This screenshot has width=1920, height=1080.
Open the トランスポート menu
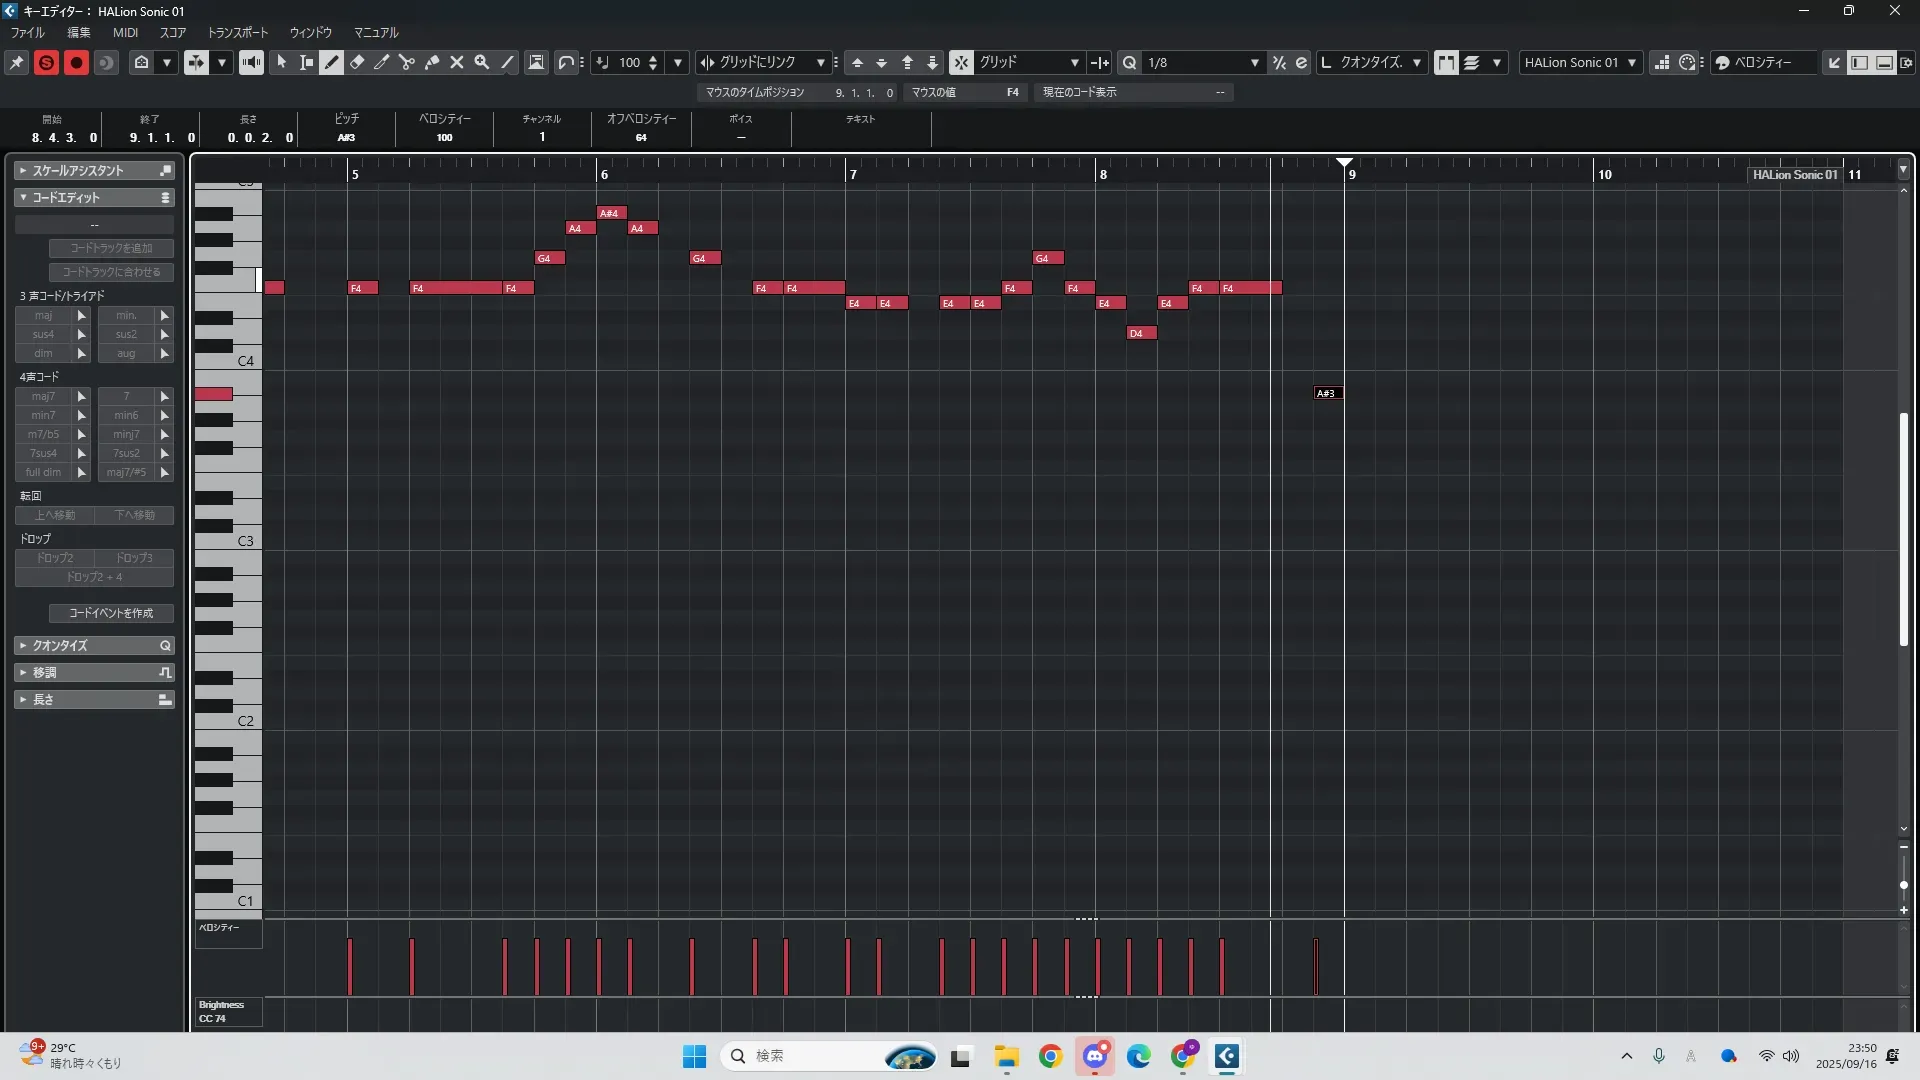(238, 32)
